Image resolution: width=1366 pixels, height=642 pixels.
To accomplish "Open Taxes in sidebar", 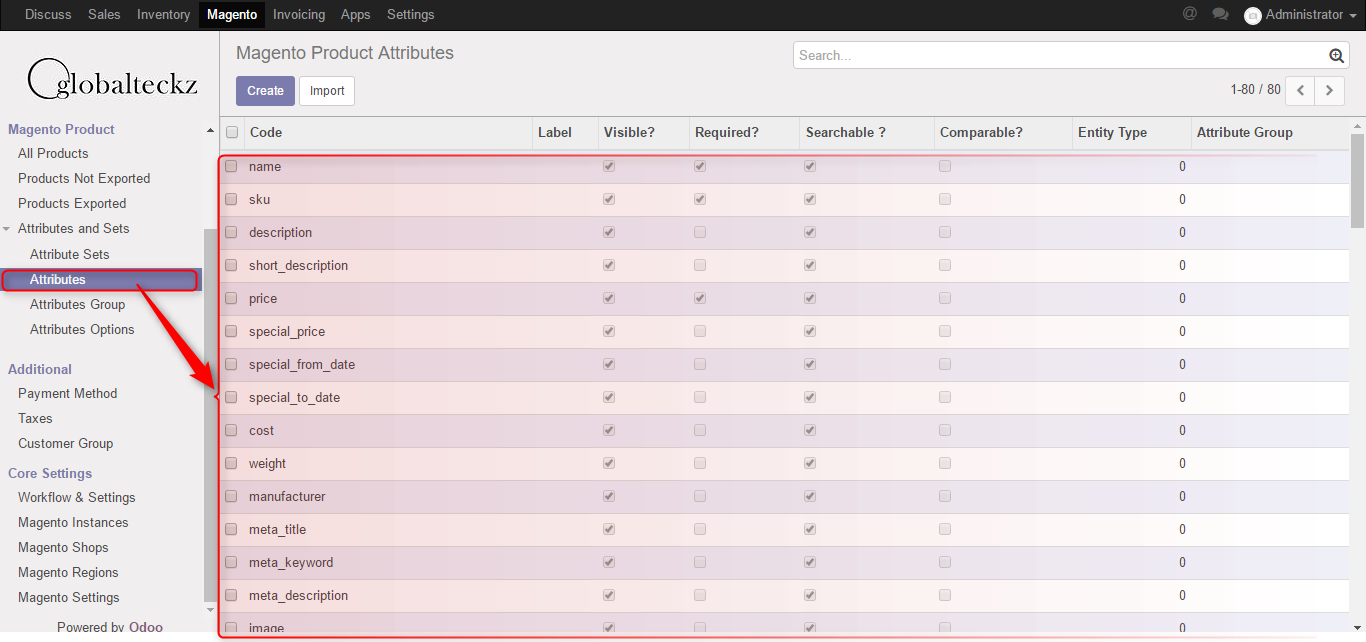I will (x=35, y=419).
